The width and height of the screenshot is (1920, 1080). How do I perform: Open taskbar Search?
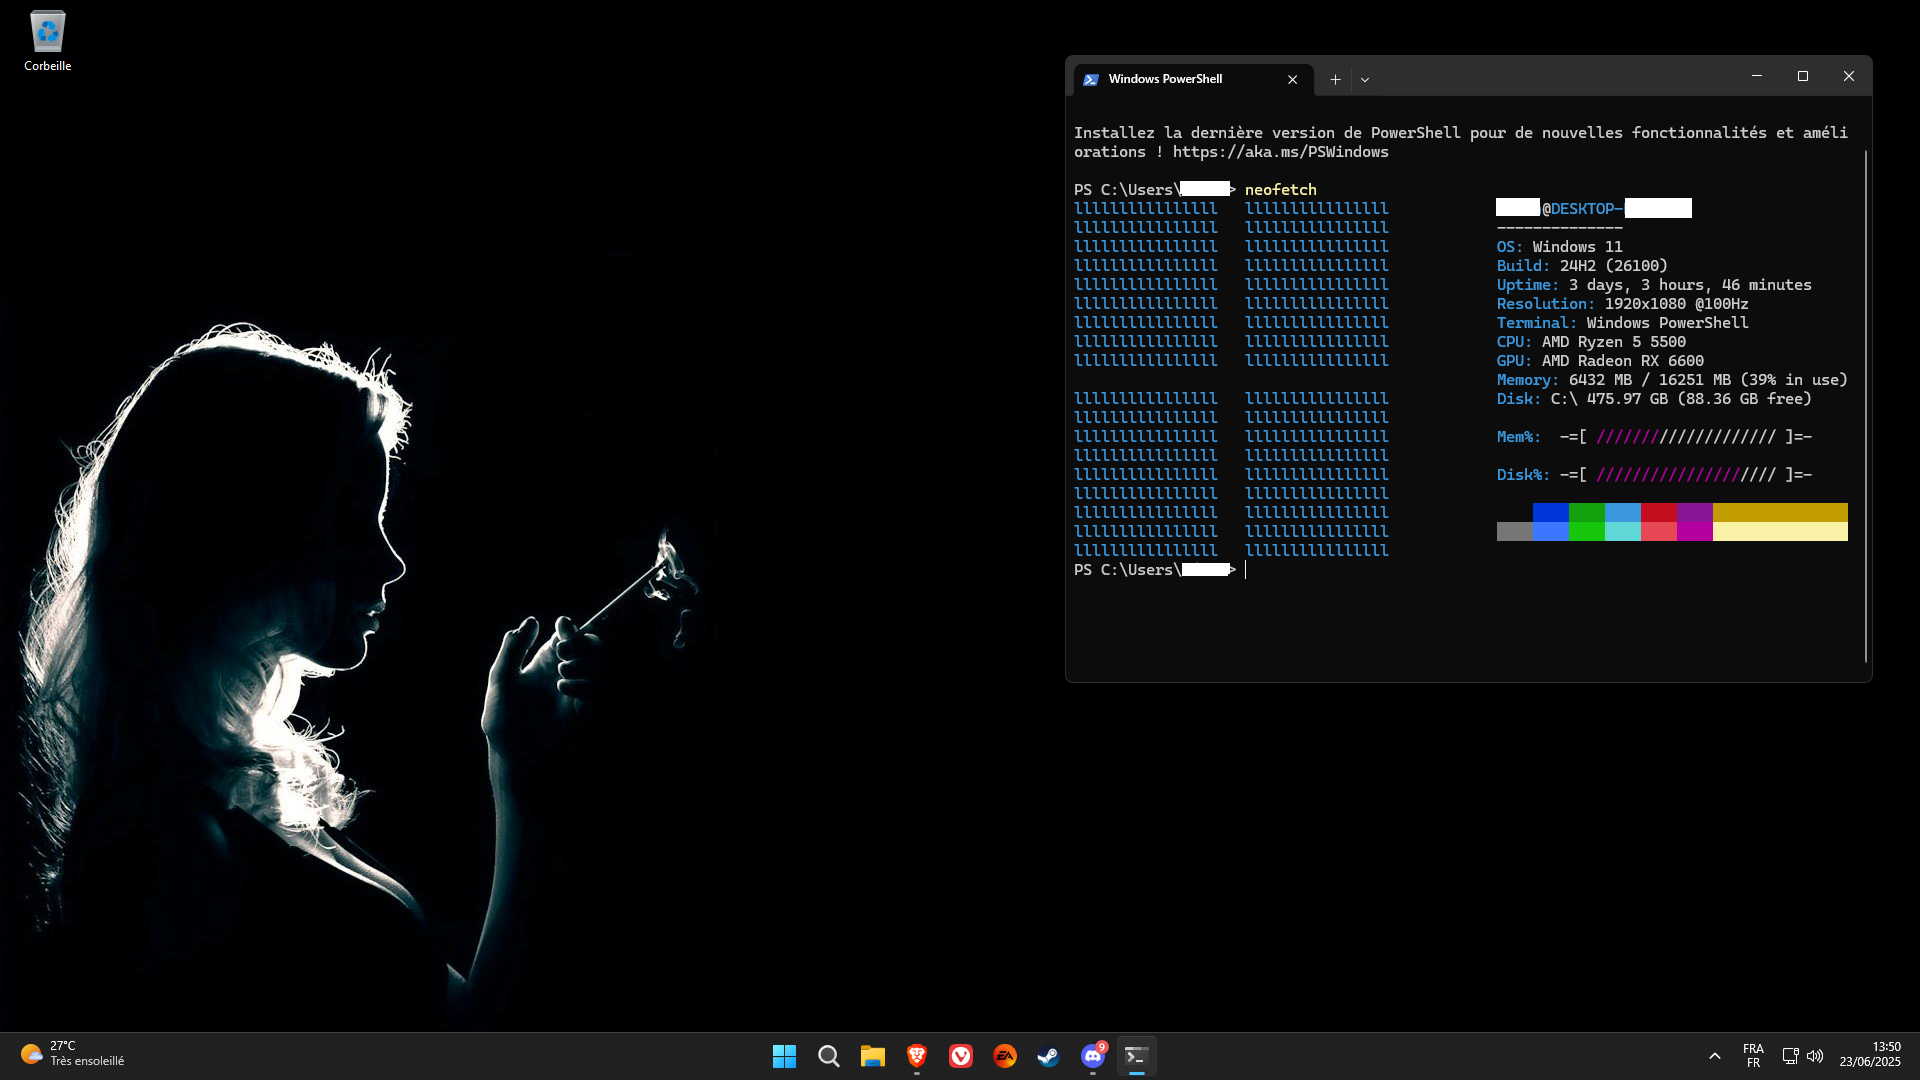[828, 1056]
